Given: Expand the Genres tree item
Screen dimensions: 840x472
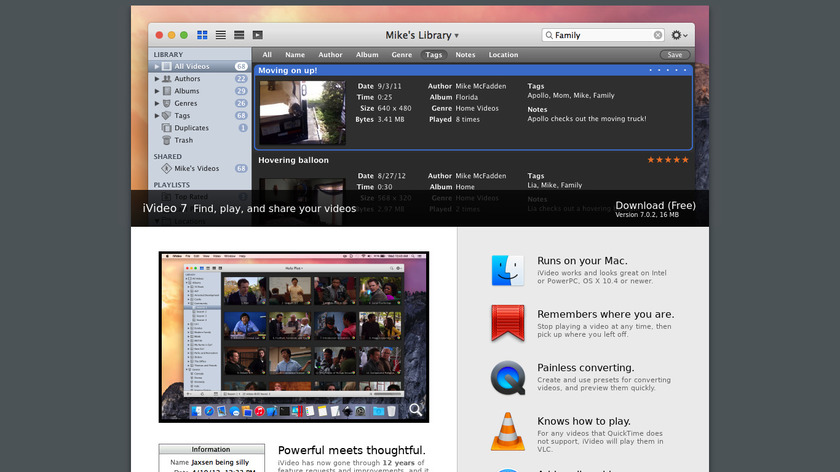Looking at the screenshot, I should pyautogui.click(x=157, y=103).
